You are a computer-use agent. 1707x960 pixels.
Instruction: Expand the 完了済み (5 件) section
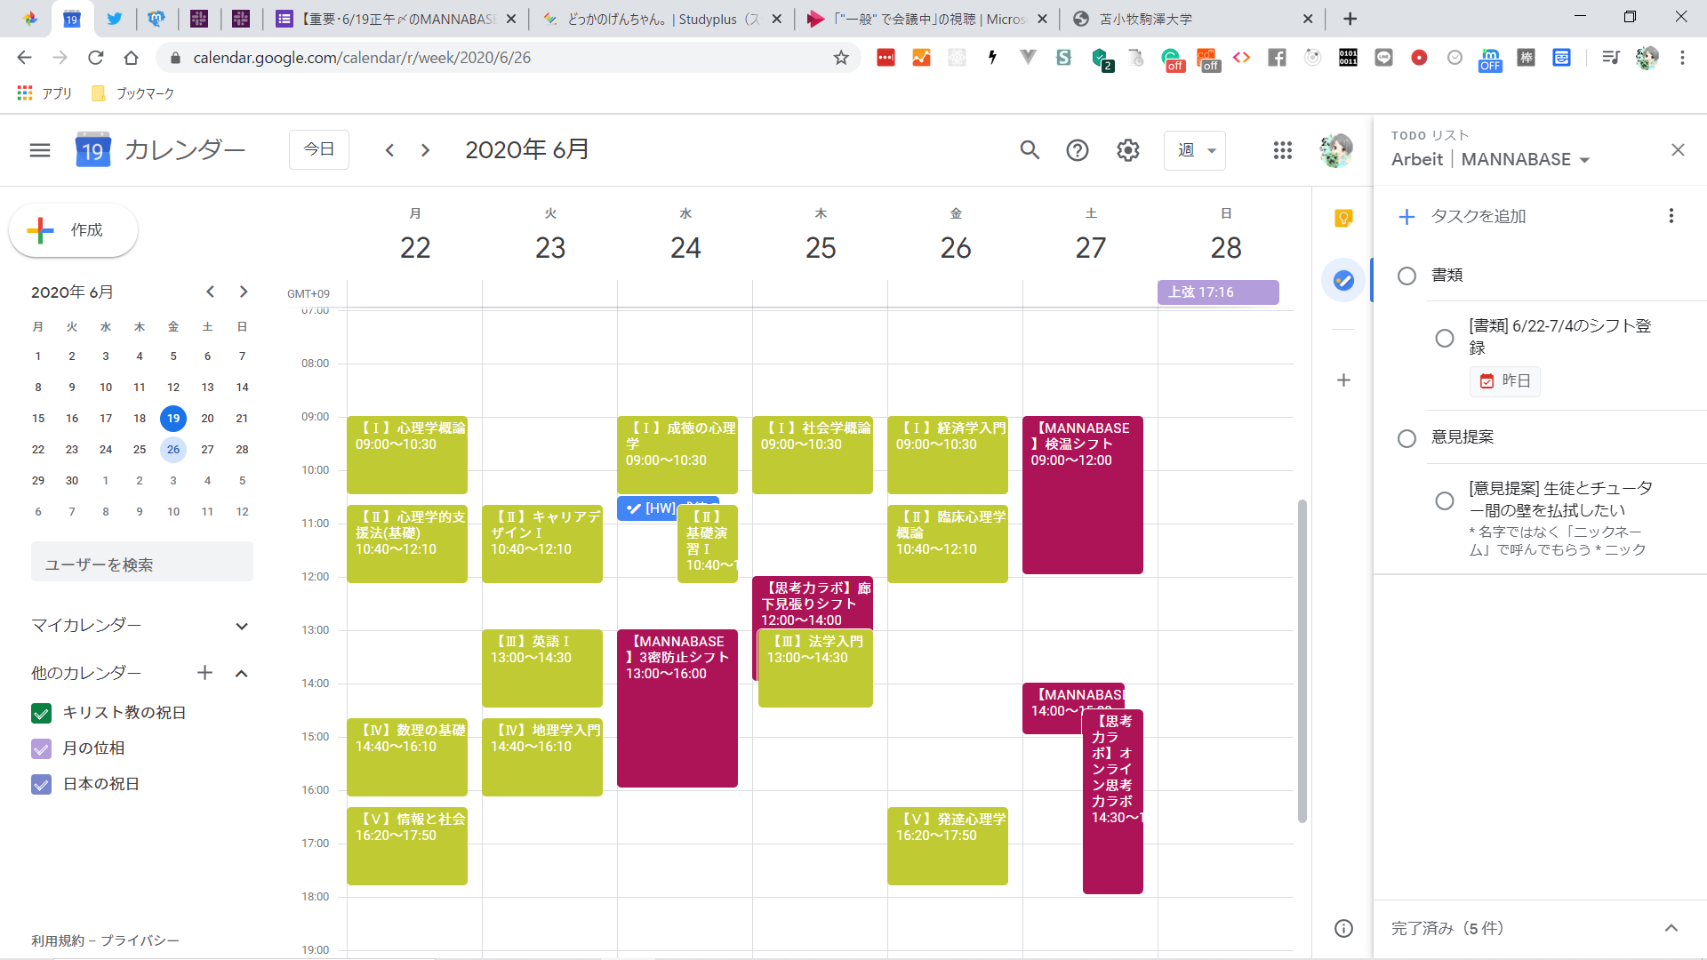[x=1670, y=928]
